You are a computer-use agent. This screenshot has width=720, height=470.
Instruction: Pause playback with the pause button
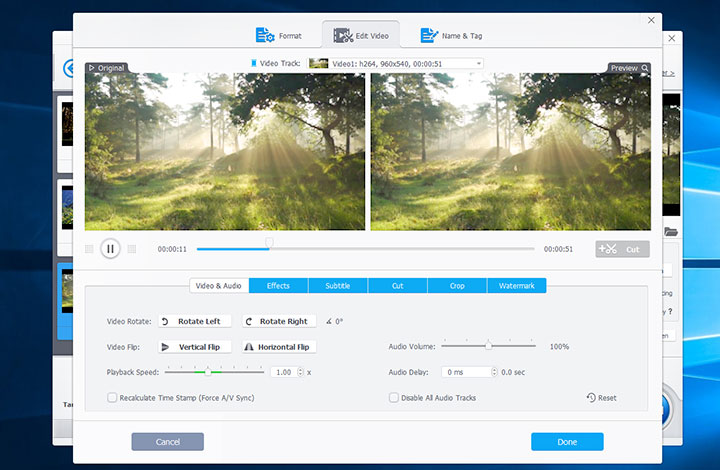pyautogui.click(x=110, y=249)
